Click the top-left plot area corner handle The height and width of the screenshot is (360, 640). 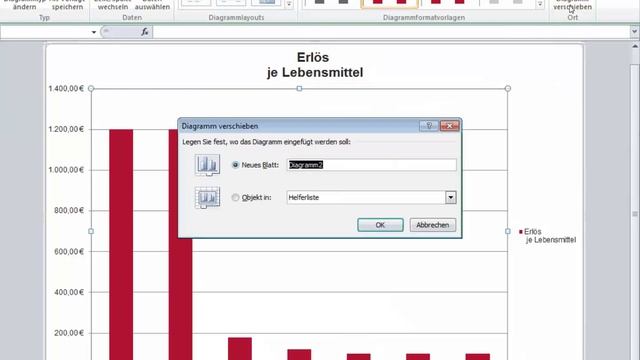pyautogui.click(x=91, y=89)
